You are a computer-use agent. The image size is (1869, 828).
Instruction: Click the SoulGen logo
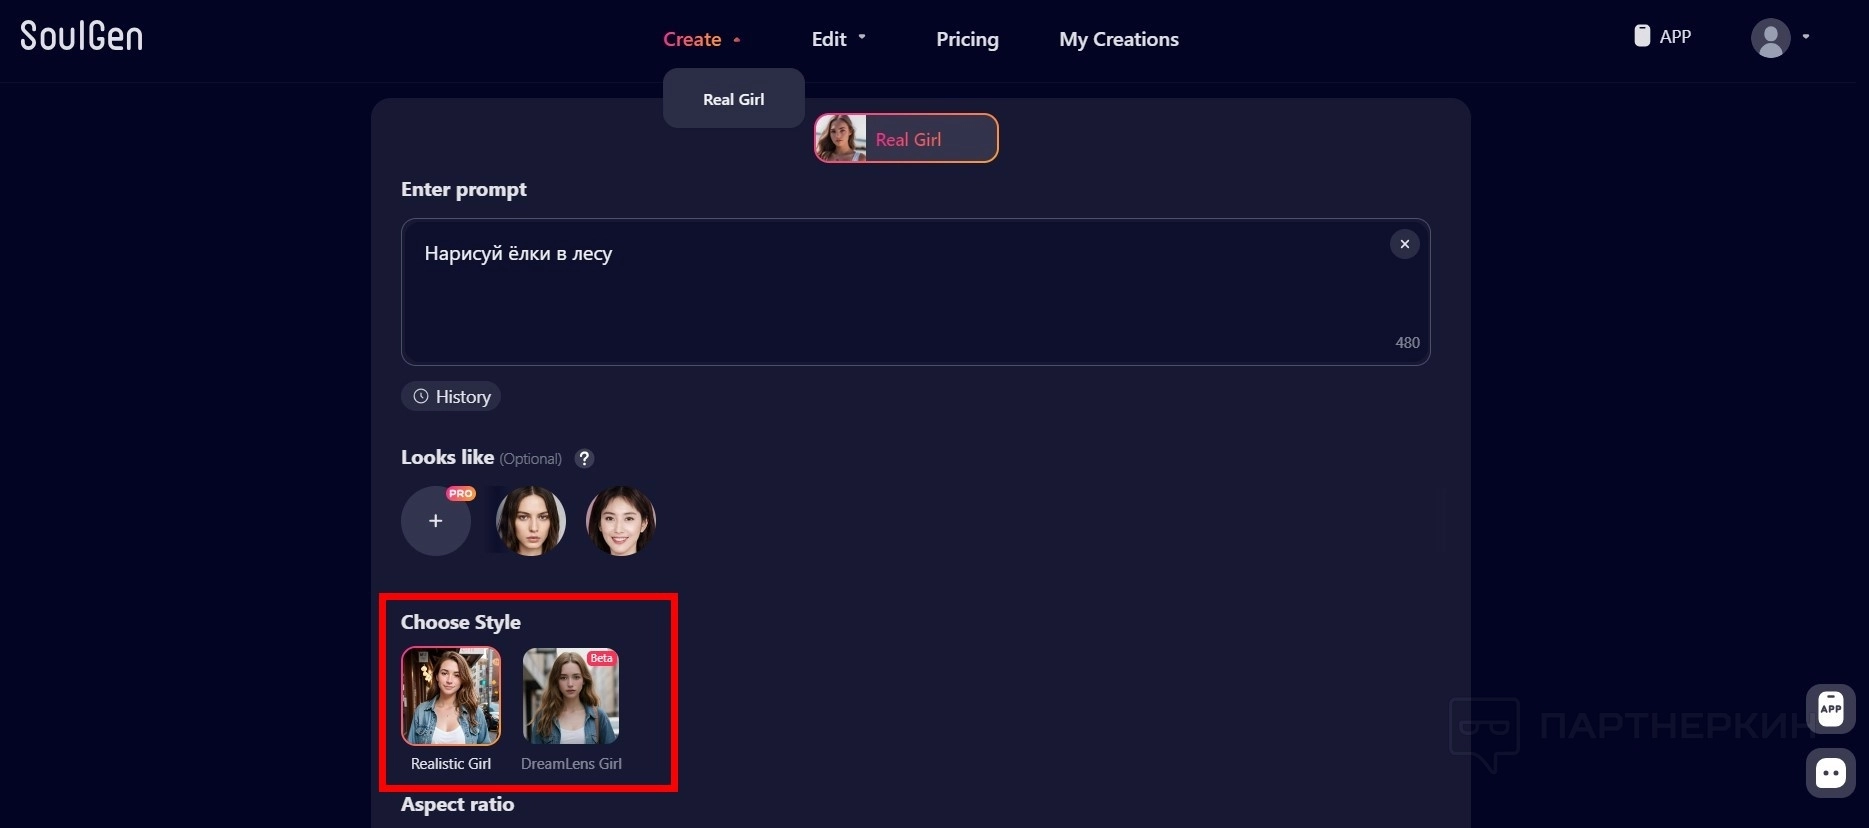81,36
